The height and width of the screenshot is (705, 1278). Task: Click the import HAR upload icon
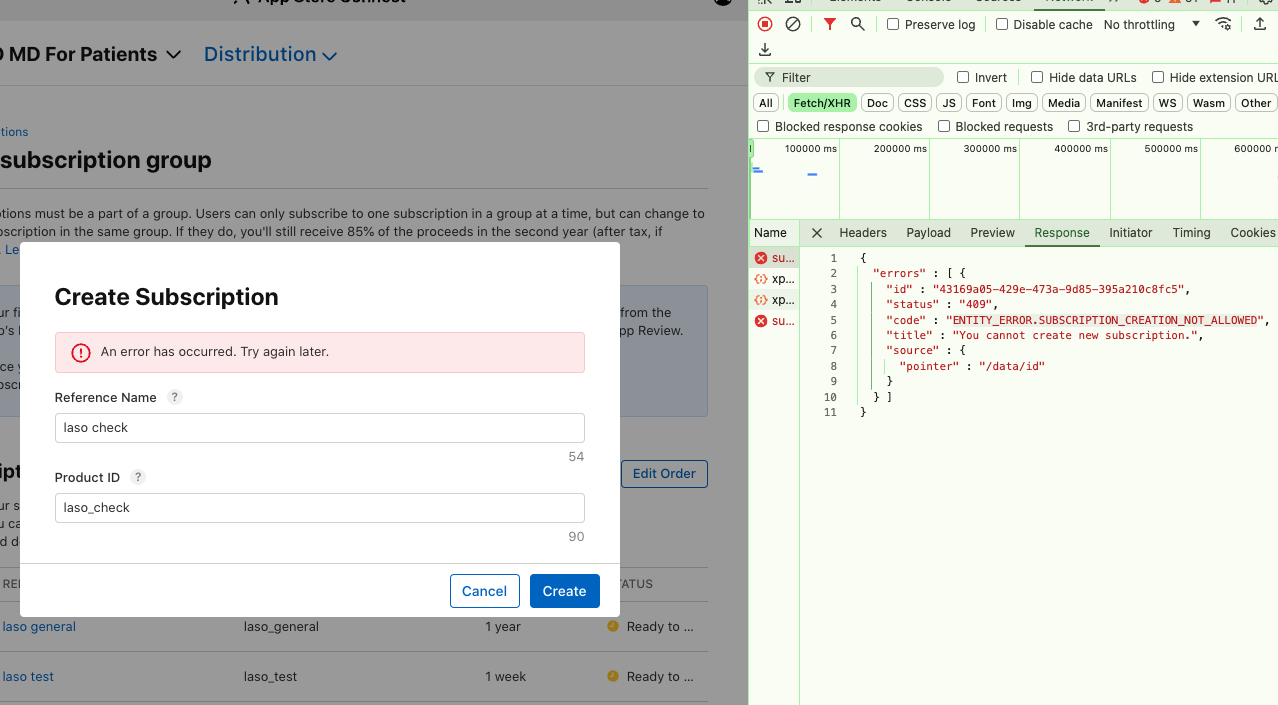pyautogui.click(x=1260, y=24)
